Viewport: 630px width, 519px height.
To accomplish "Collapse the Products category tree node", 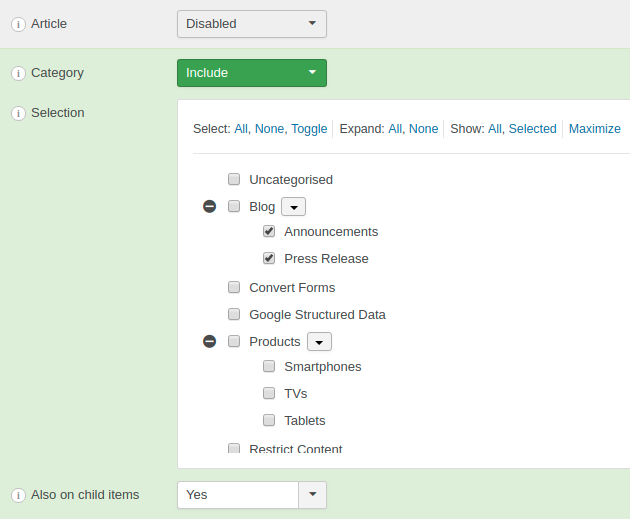I will pyautogui.click(x=210, y=342).
